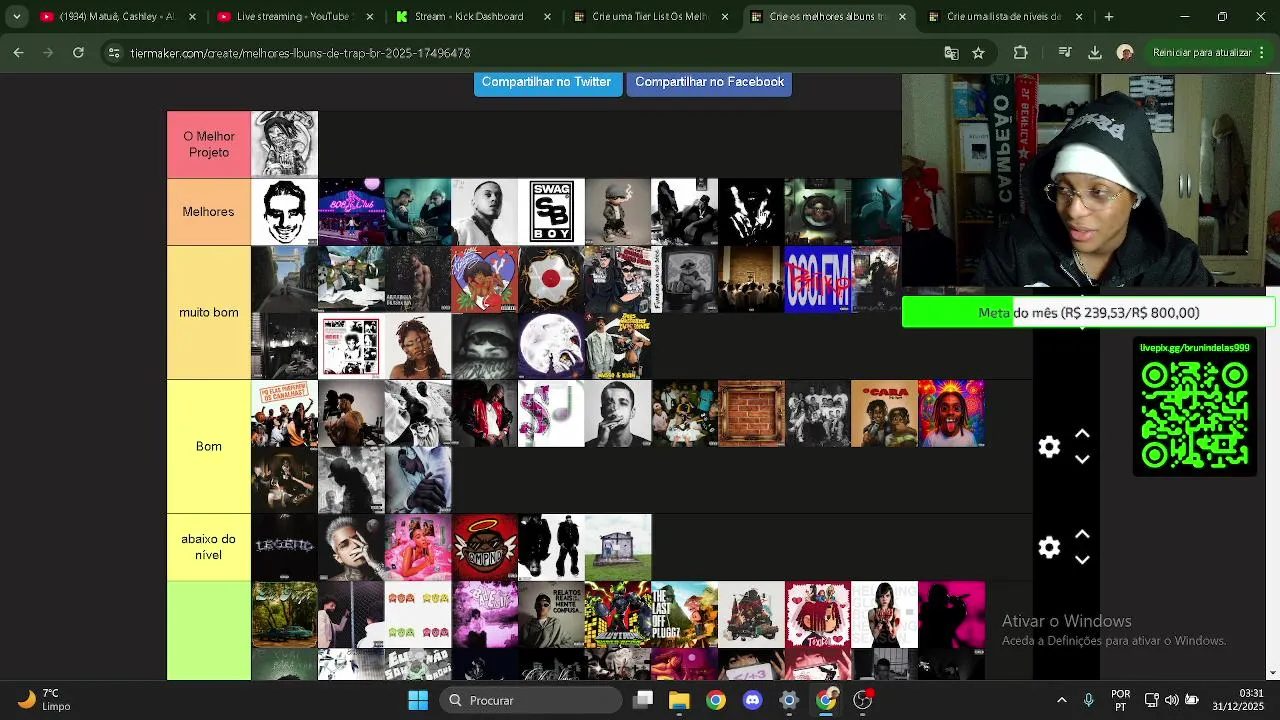Select the SWAG BOY album cover

[x=551, y=212]
